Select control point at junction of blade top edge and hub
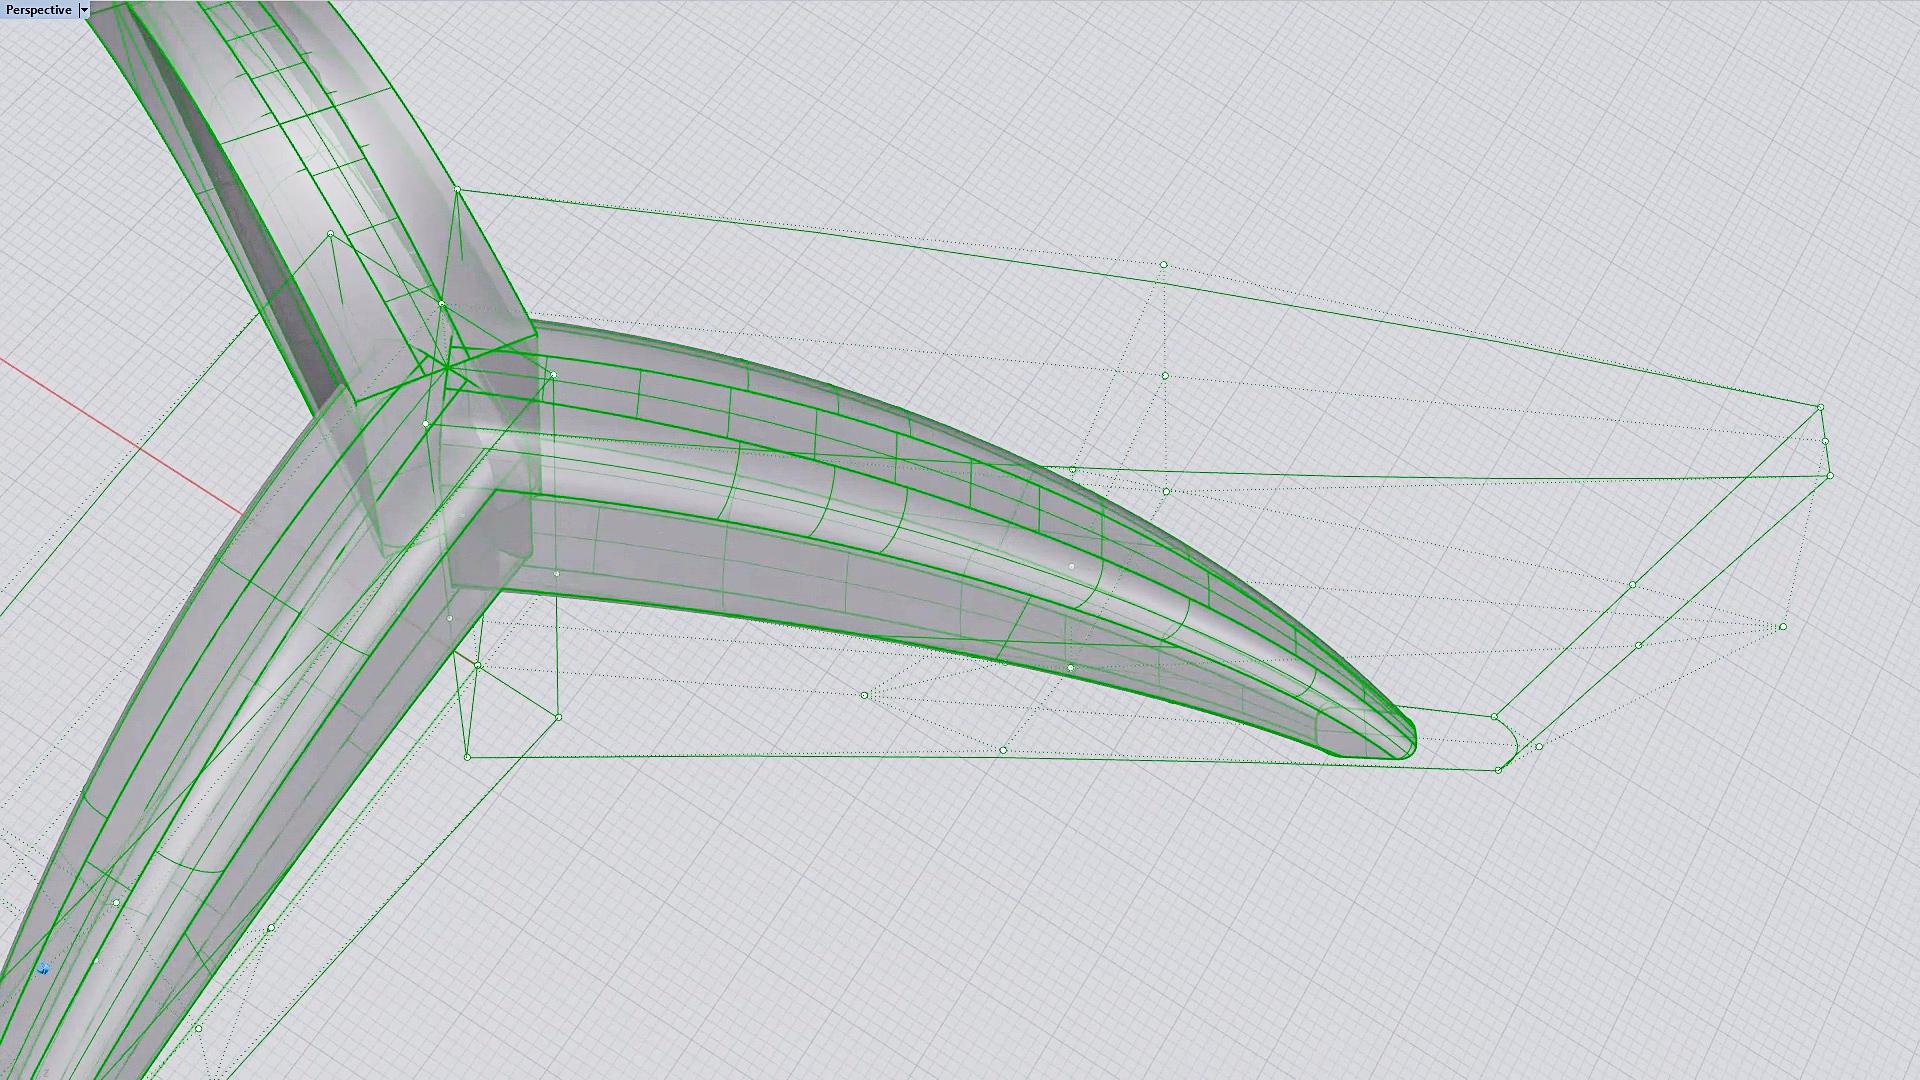 pyautogui.click(x=553, y=375)
